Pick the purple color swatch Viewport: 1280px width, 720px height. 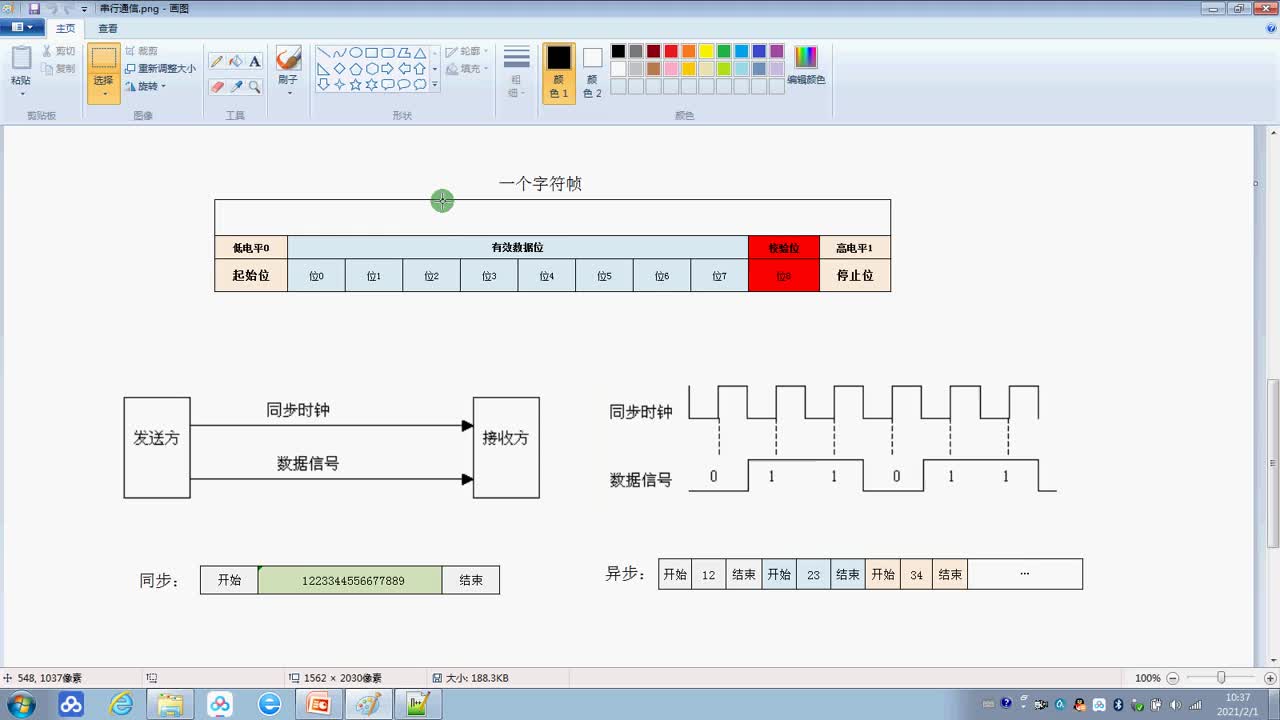pyautogui.click(x=777, y=51)
